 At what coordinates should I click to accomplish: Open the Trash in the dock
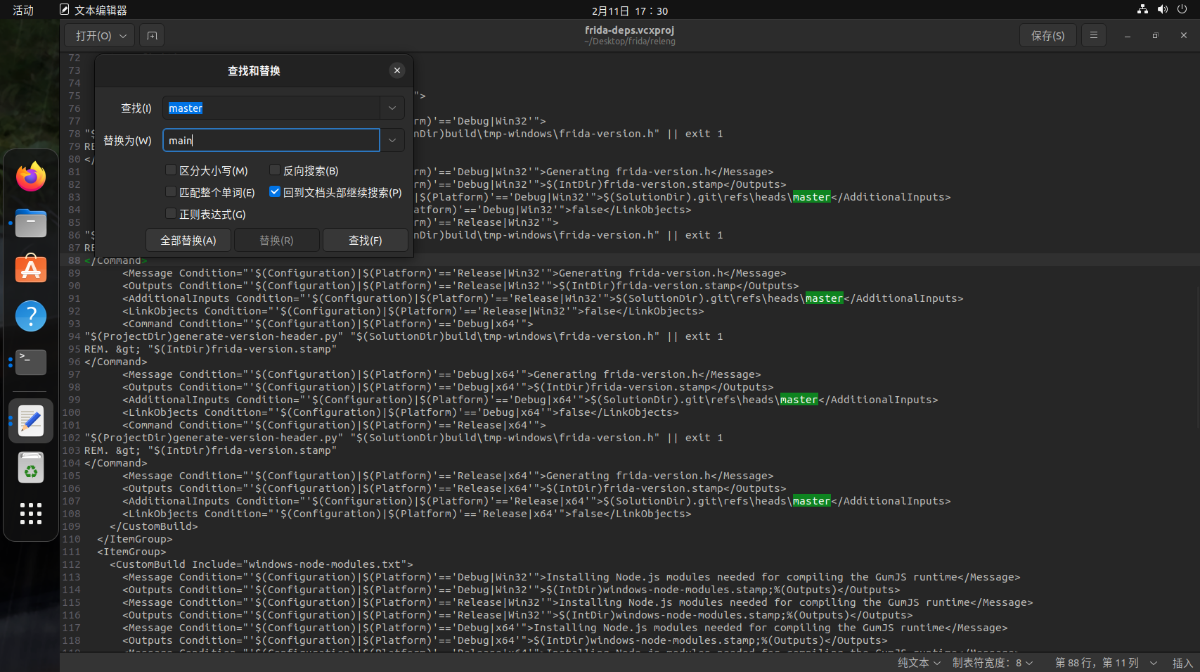(31, 467)
